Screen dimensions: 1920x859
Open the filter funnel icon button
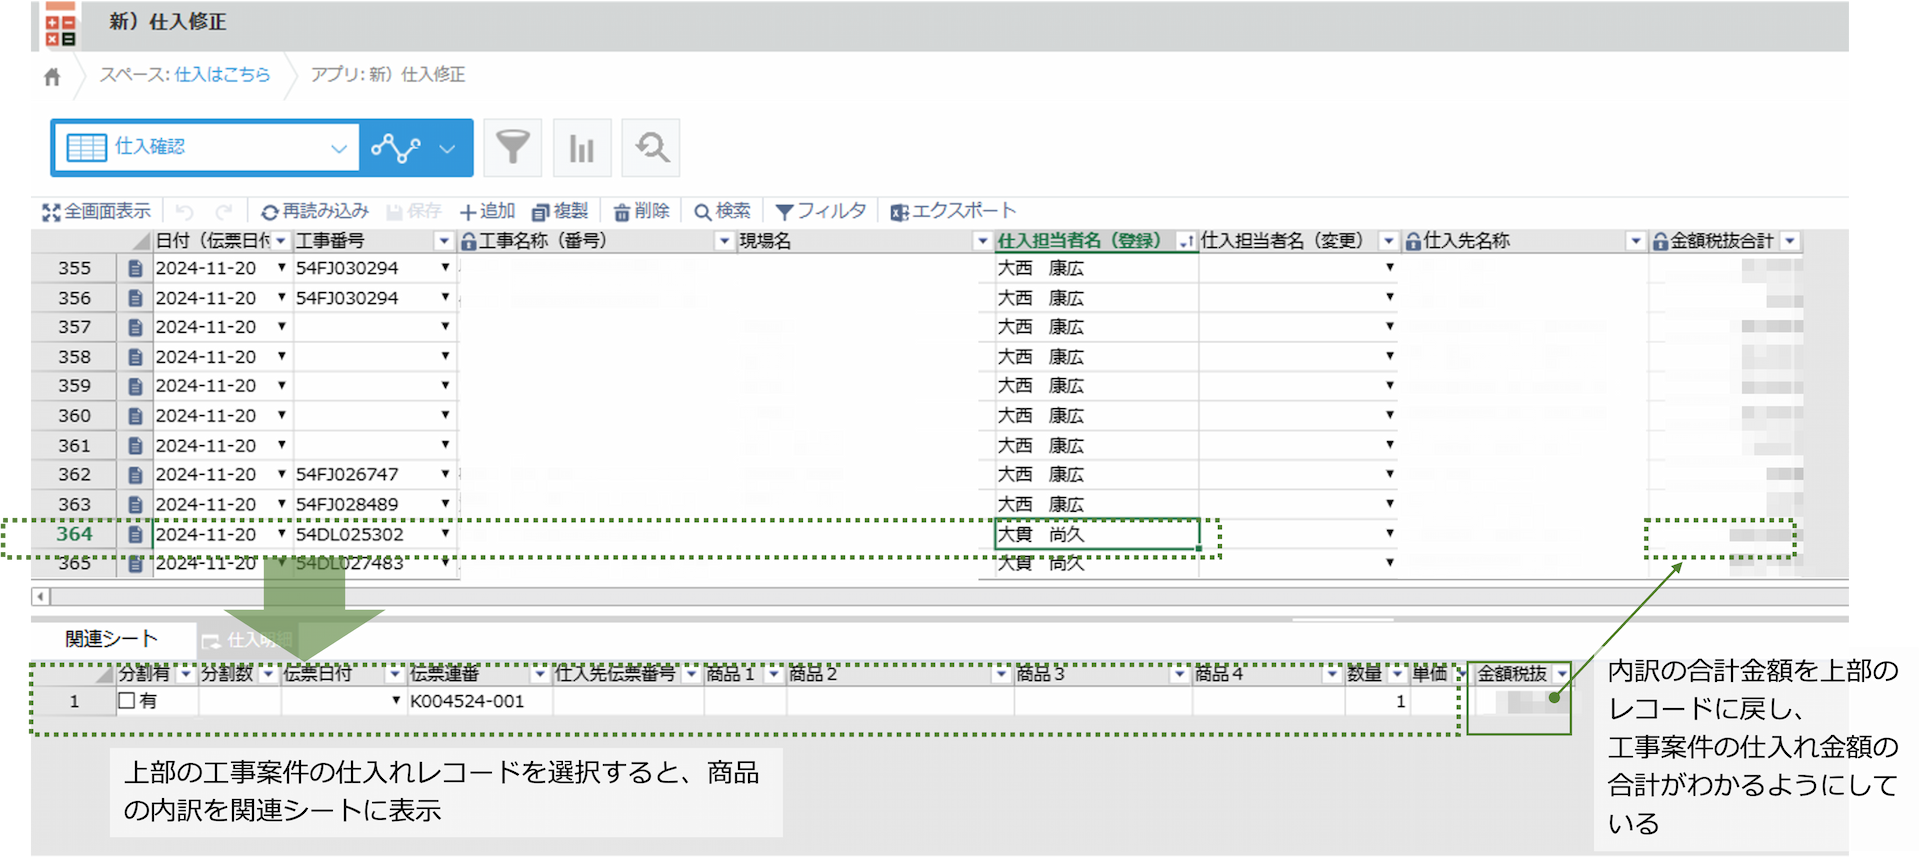[512, 148]
